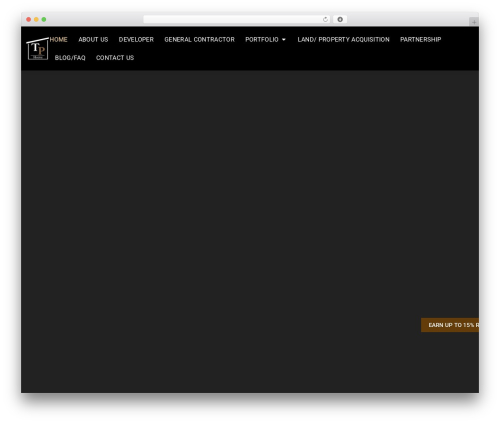Open a new browser tab with plus
500x423 pixels.
pyautogui.click(x=474, y=22)
